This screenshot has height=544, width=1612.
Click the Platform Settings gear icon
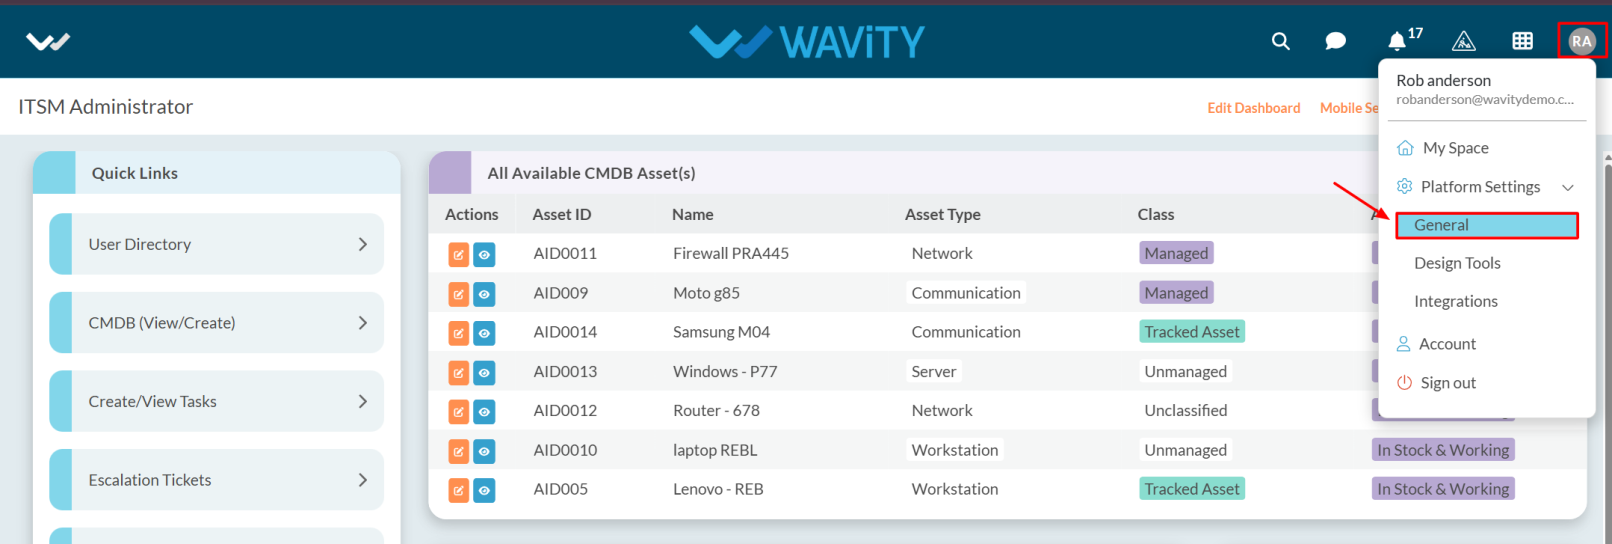pos(1404,186)
